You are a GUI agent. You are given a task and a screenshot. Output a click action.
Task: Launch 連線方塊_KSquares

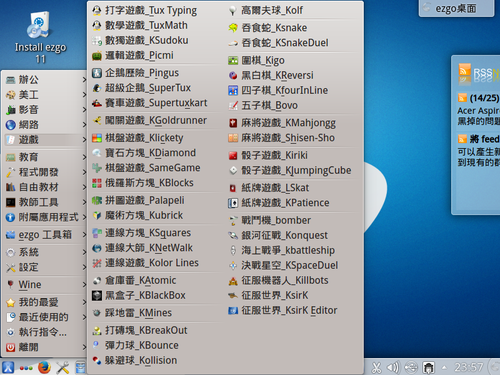[x=148, y=233]
